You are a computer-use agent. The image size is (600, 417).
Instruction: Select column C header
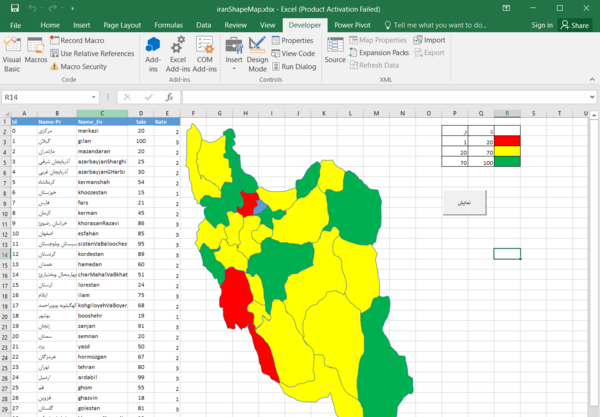point(102,113)
